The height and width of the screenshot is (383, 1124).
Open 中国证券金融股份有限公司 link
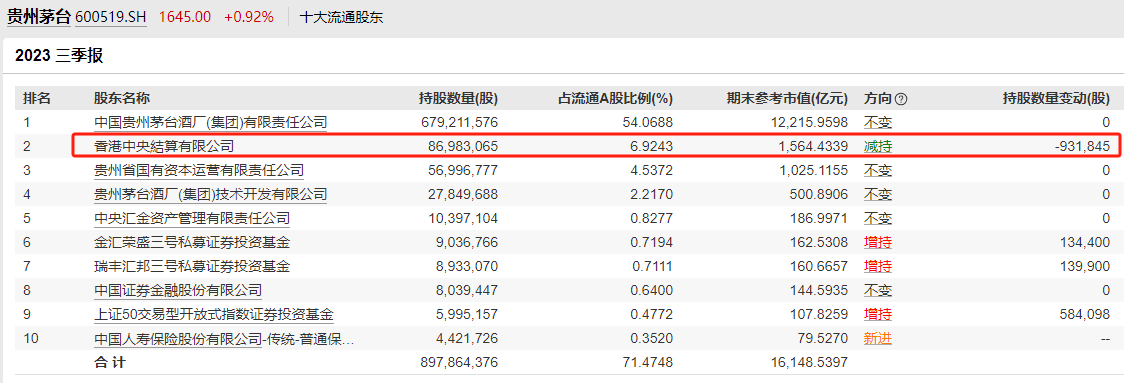(x=178, y=290)
